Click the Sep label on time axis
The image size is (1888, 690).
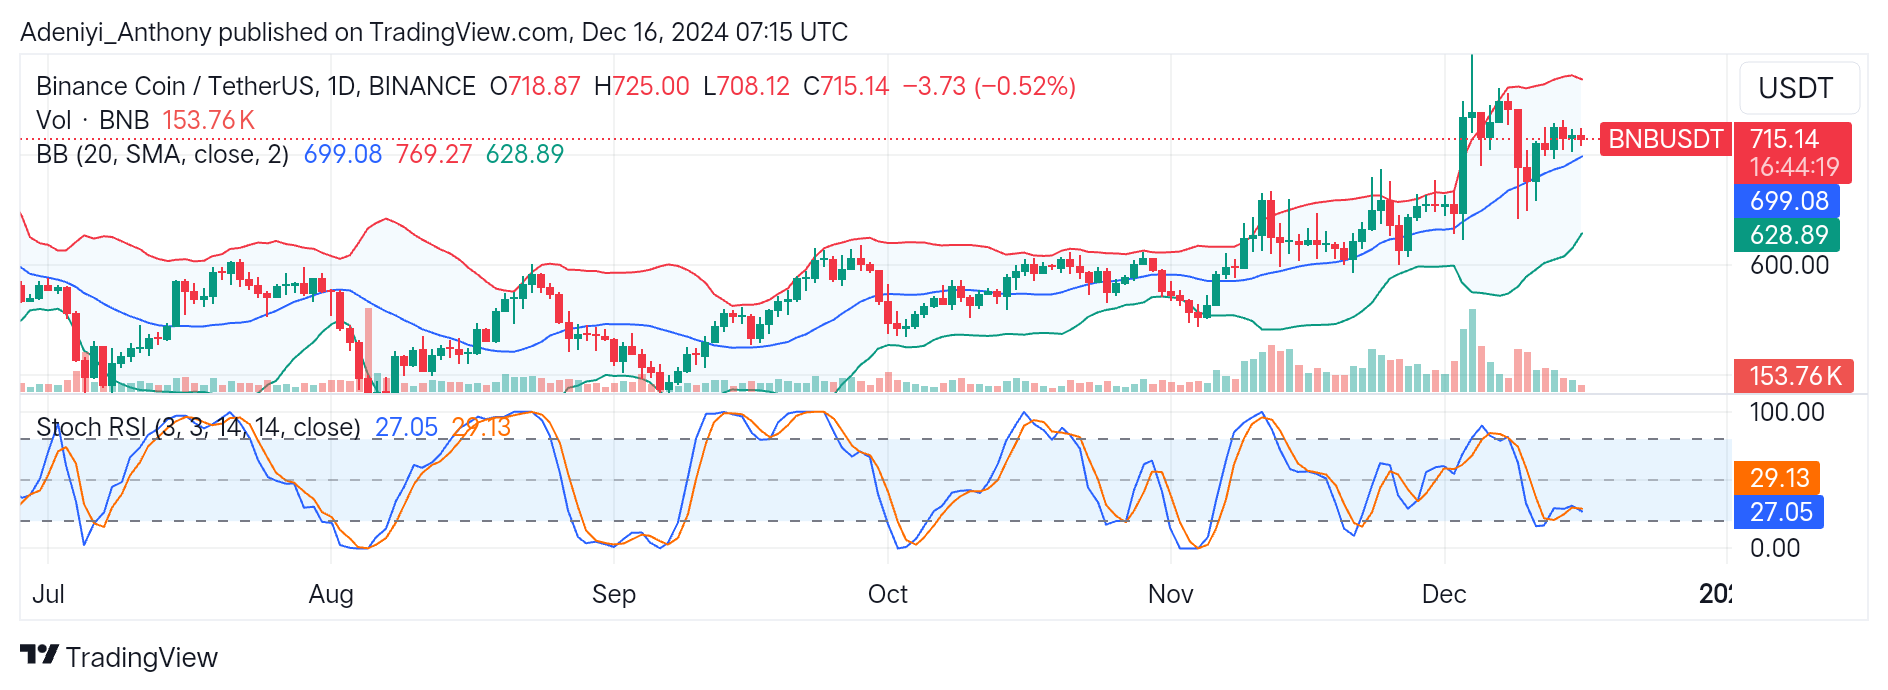(614, 594)
